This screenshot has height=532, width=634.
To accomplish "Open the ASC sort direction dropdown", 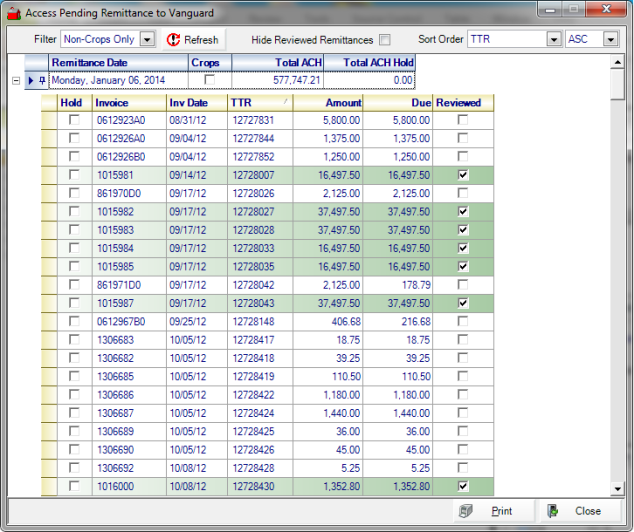I will (609, 40).
